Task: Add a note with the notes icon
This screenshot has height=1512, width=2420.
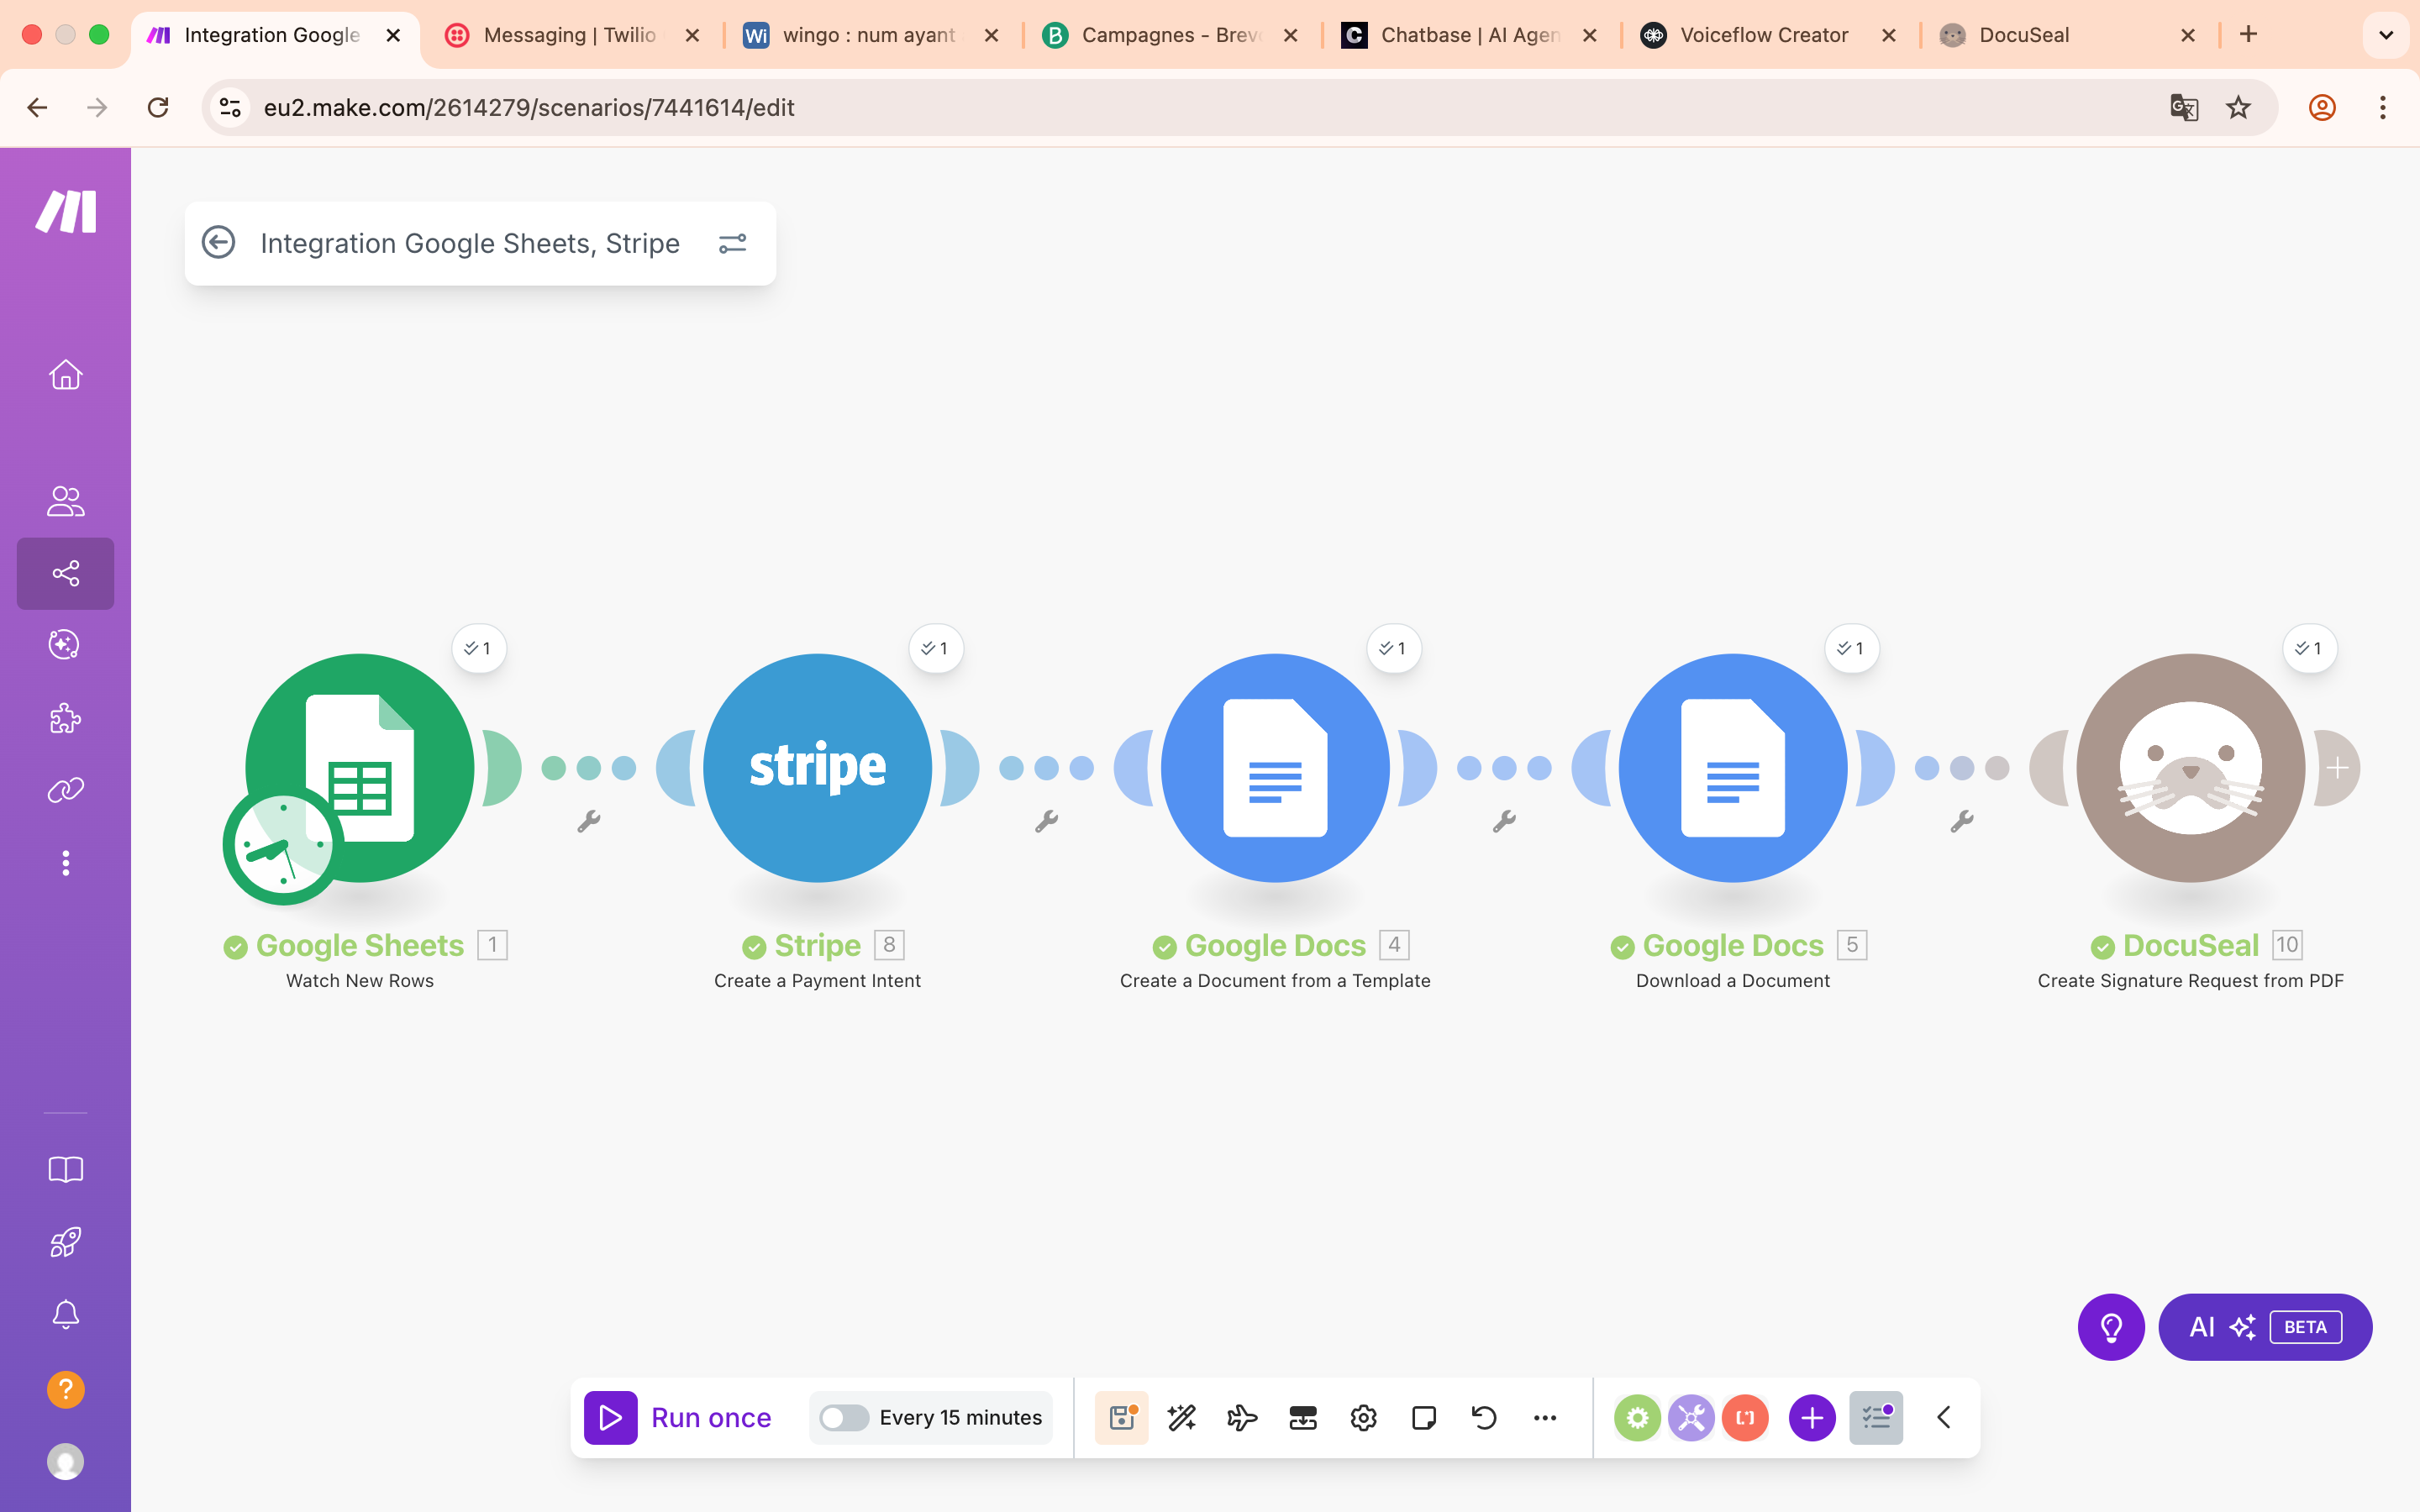Action: pos(1424,1417)
